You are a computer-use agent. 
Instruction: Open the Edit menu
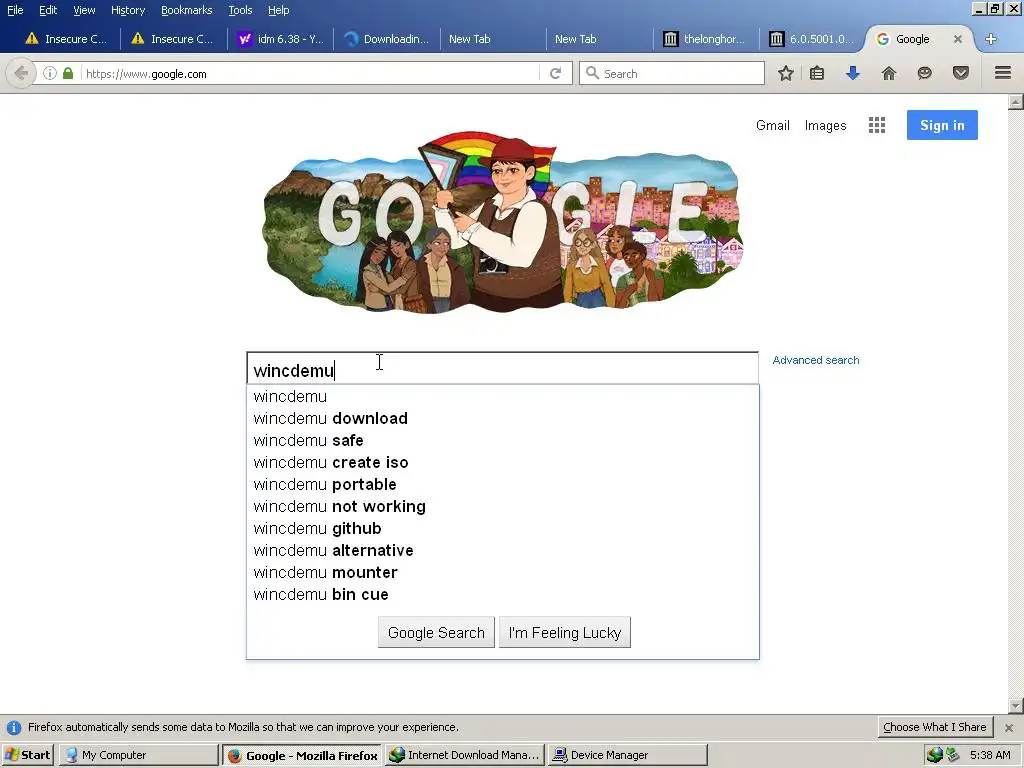click(x=48, y=10)
